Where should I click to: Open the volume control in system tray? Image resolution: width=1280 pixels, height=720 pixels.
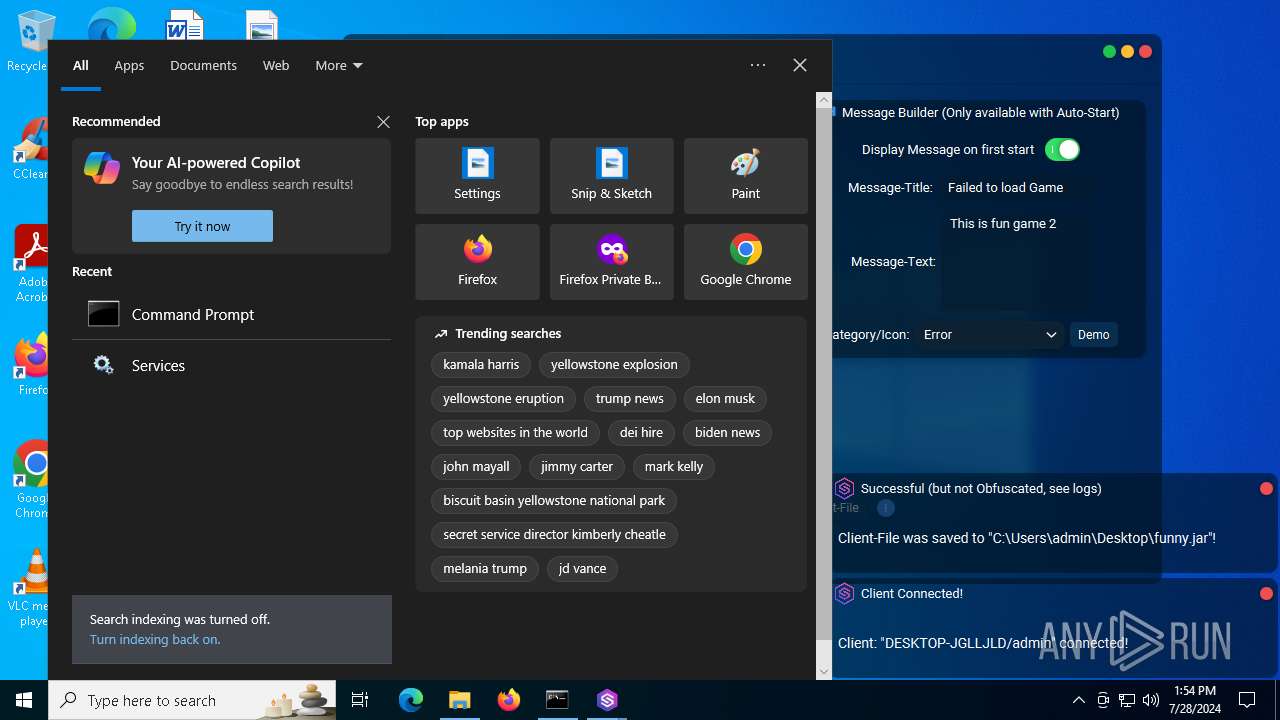click(1151, 700)
